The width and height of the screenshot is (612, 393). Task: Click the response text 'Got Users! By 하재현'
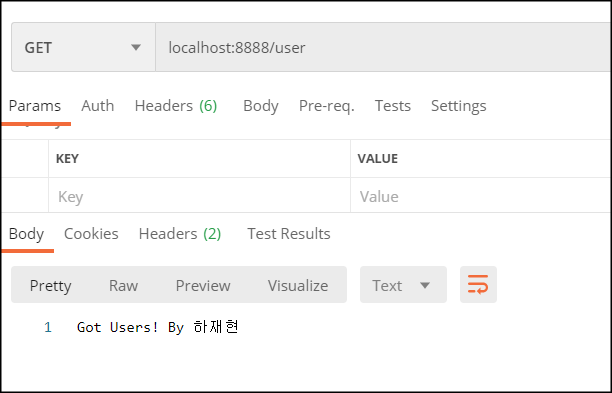(157, 327)
